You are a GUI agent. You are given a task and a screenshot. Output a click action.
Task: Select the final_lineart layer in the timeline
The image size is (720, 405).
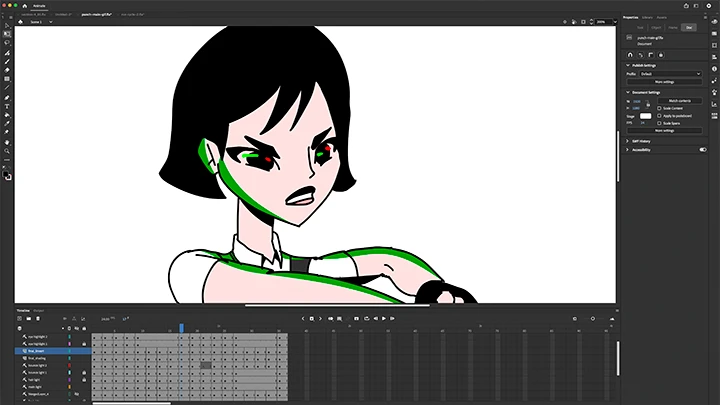click(35, 352)
